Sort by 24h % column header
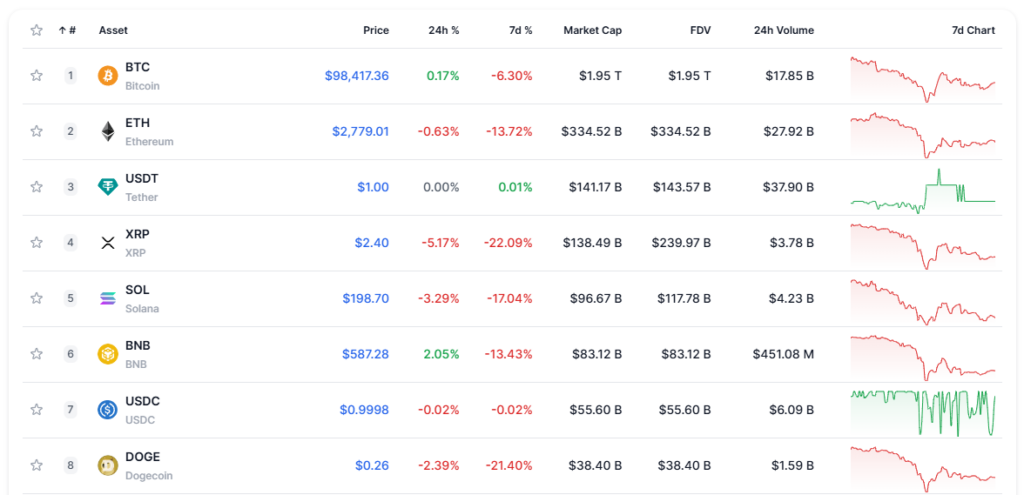Viewport: 1024px width, 495px height. [444, 30]
